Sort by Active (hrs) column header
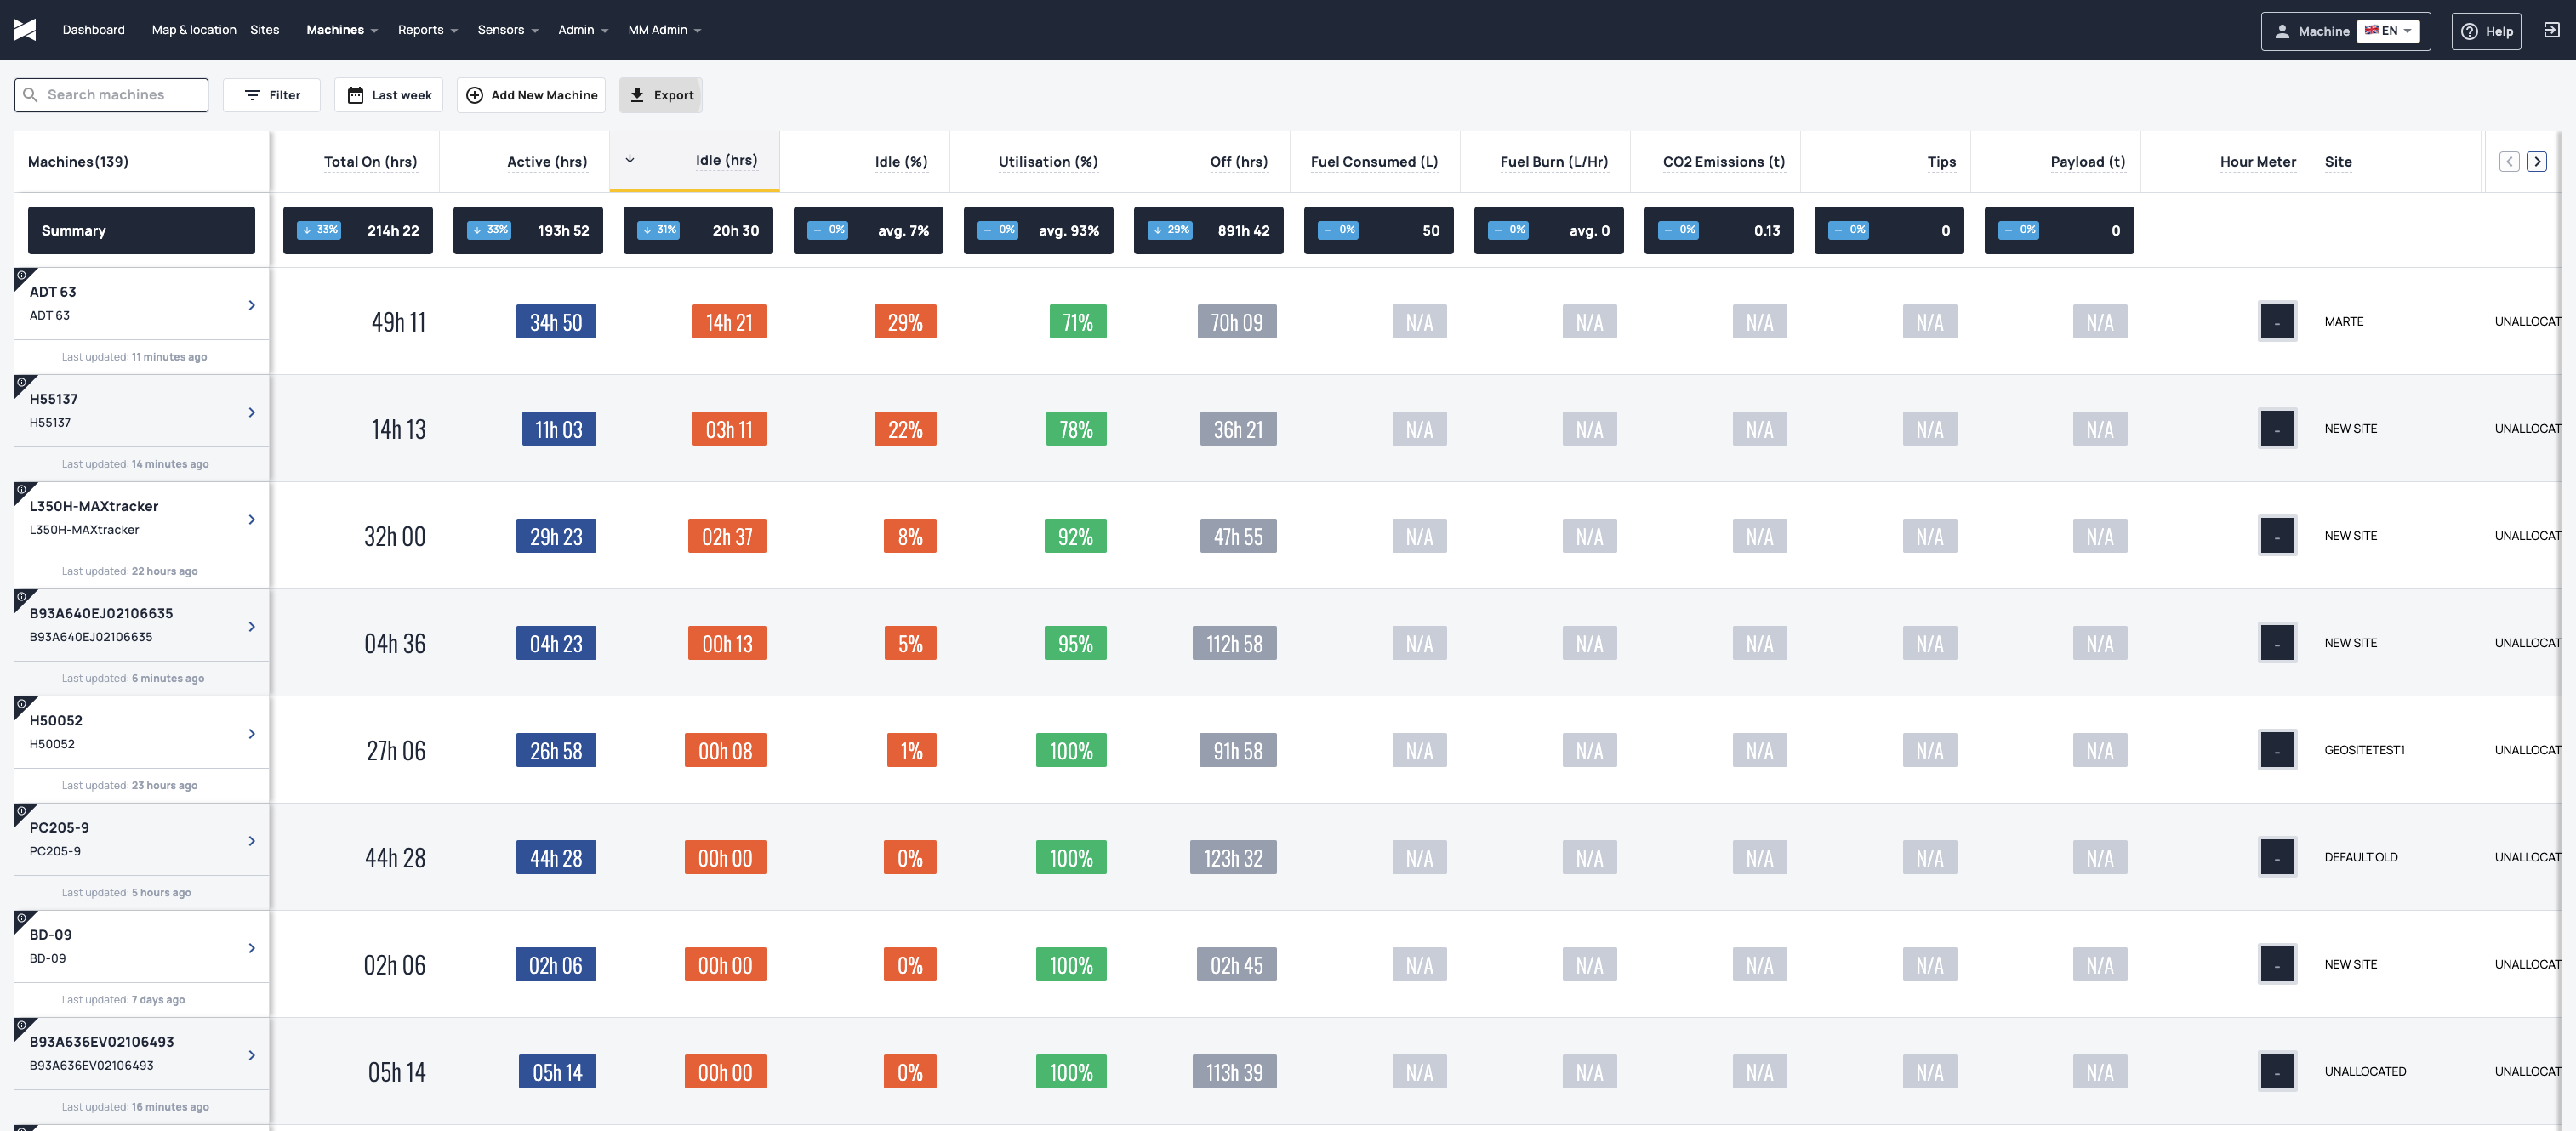Viewport: 2576px width, 1131px height. point(547,161)
